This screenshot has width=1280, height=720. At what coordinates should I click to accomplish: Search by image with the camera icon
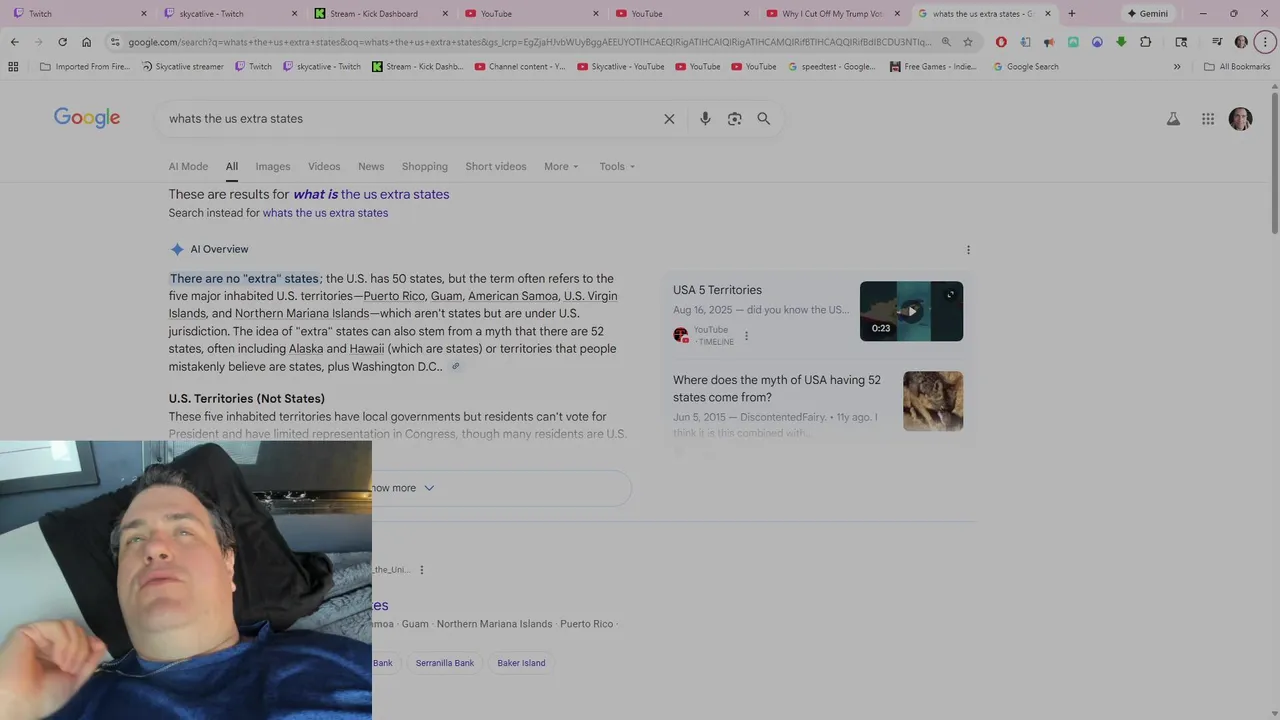[735, 119]
